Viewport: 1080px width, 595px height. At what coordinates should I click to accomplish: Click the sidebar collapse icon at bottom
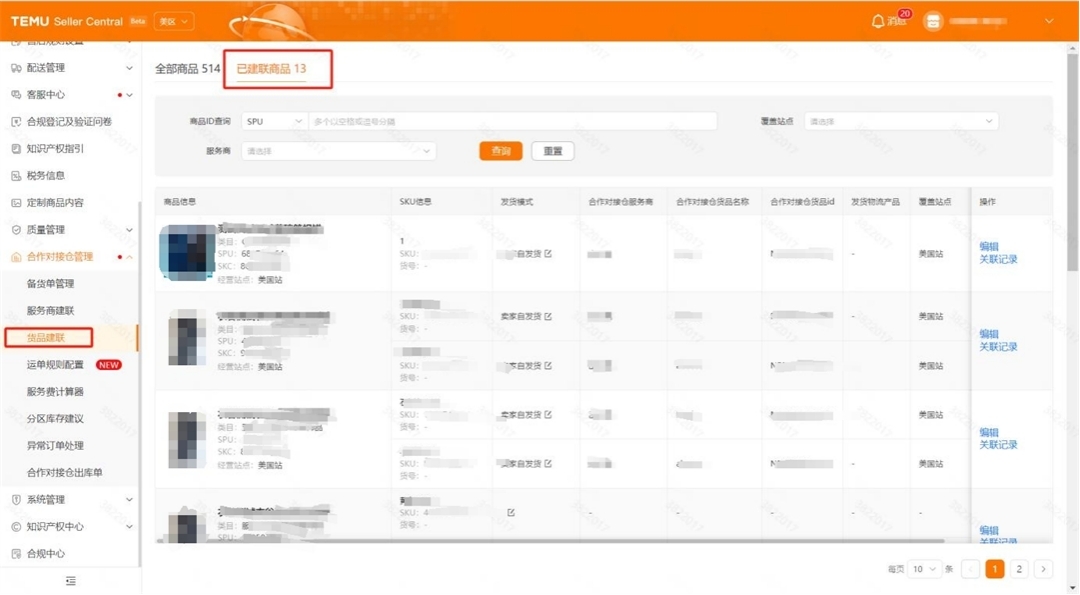[70, 581]
